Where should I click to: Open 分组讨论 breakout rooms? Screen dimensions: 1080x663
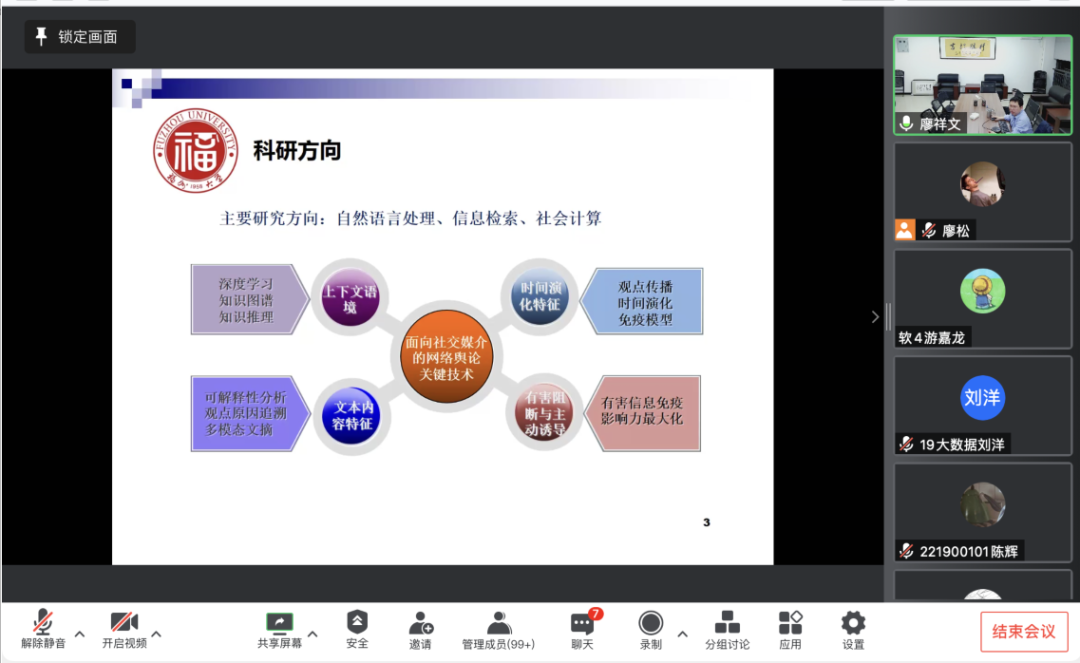click(727, 630)
